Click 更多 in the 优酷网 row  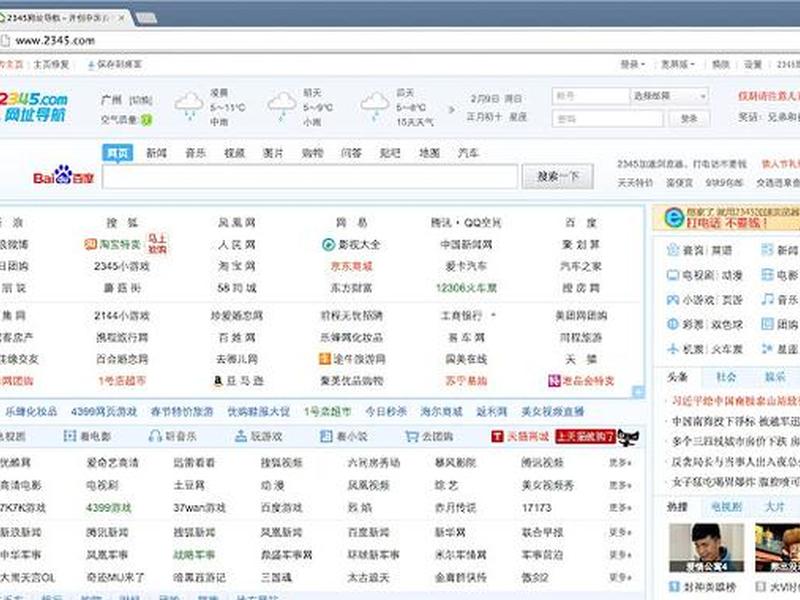point(620,463)
